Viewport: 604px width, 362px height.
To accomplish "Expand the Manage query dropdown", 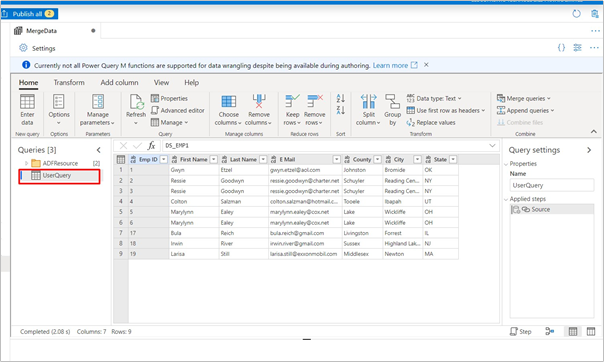I will [x=169, y=122].
